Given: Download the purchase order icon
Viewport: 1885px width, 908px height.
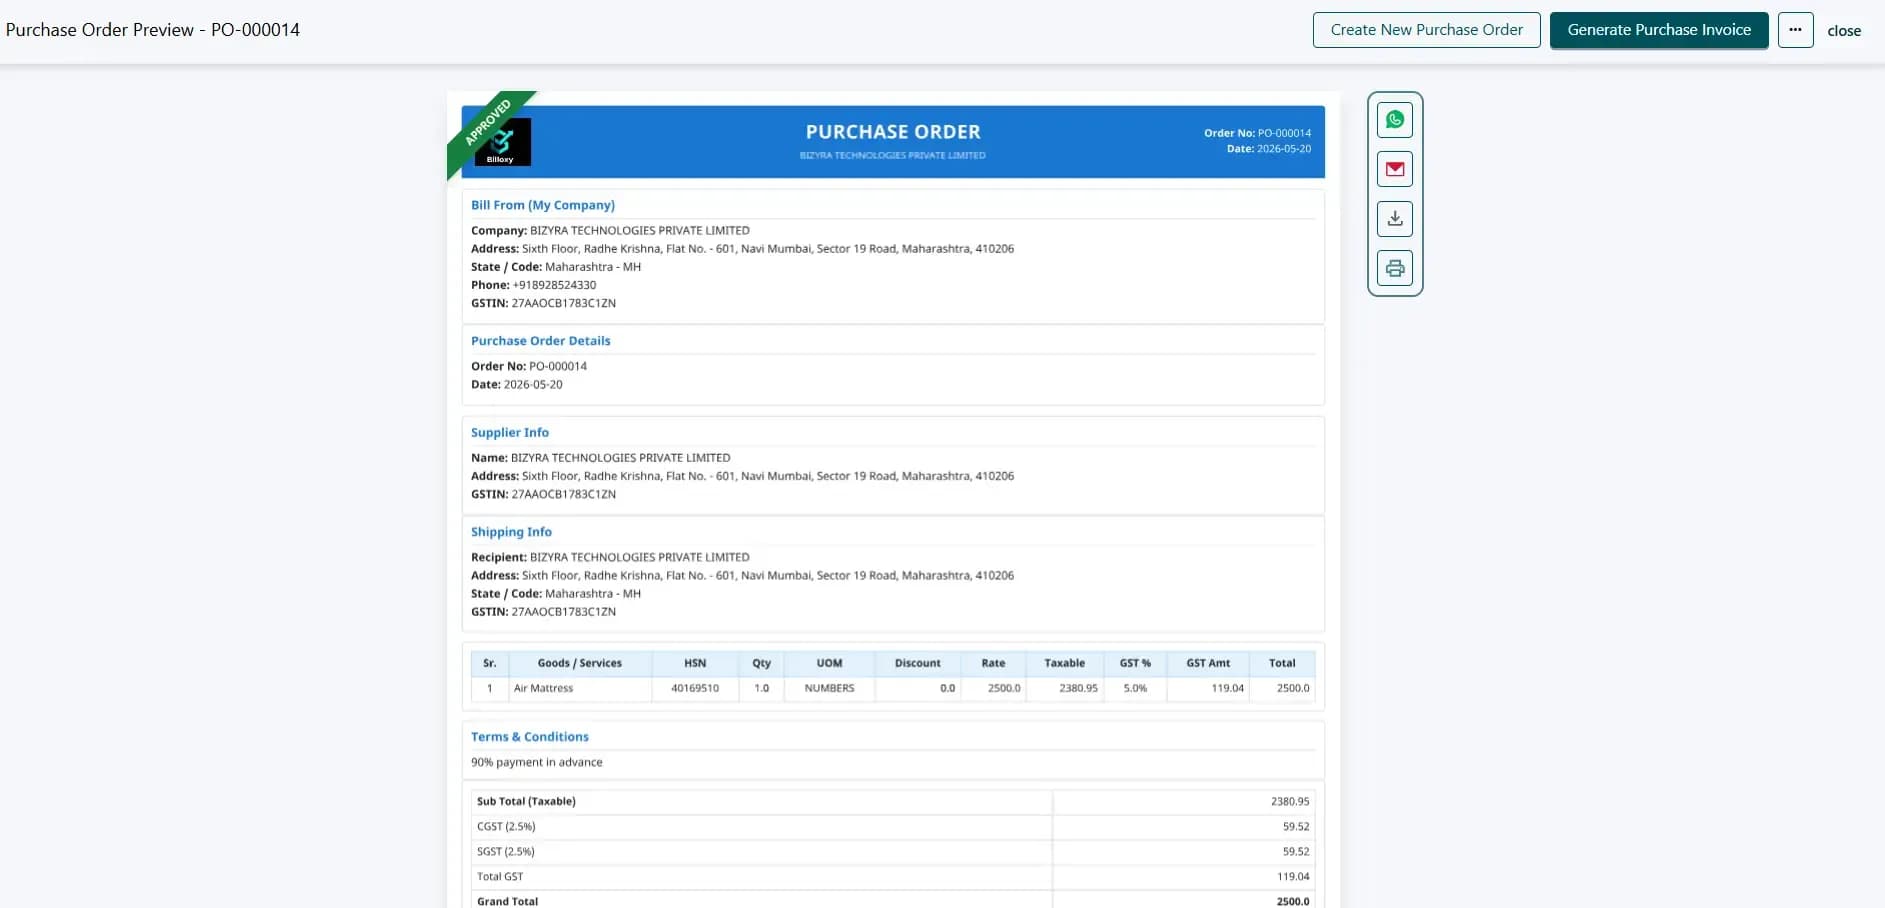Looking at the screenshot, I should 1395,219.
